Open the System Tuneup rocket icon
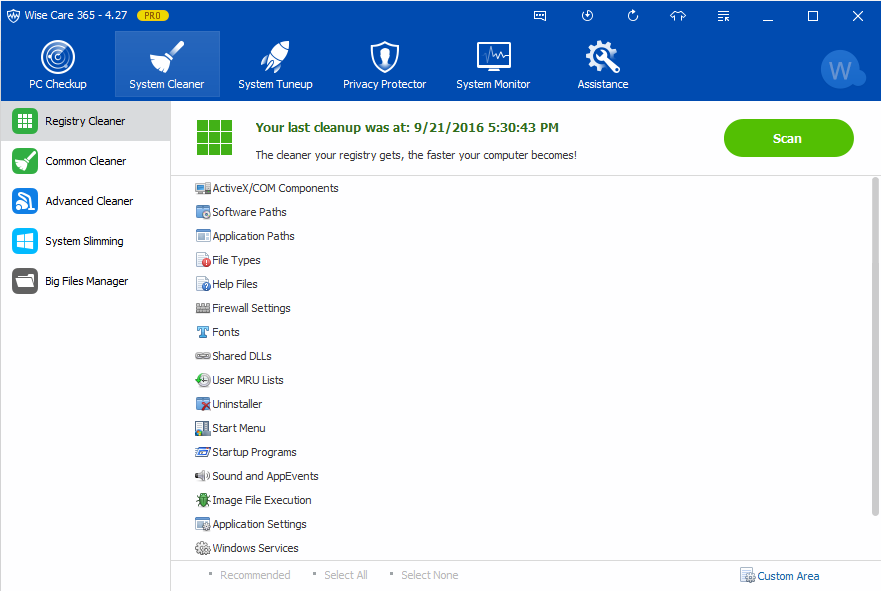The image size is (881, 591). (275, 57)
